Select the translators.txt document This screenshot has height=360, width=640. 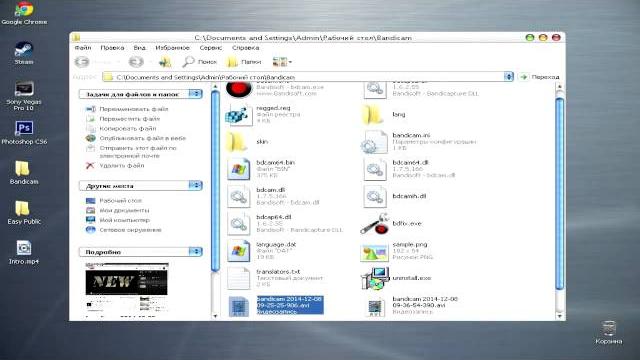pyautogui.click(x=275, y=278)
